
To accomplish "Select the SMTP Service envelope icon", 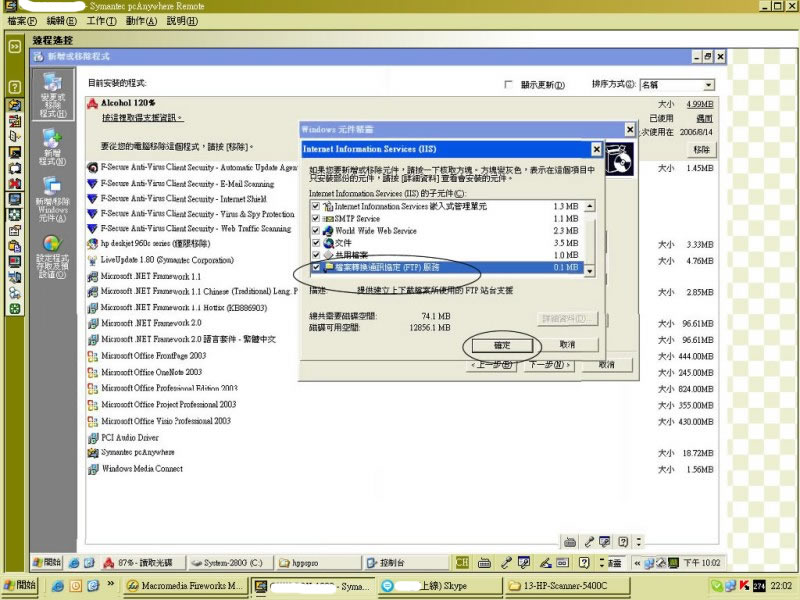I will coord(328,218).
